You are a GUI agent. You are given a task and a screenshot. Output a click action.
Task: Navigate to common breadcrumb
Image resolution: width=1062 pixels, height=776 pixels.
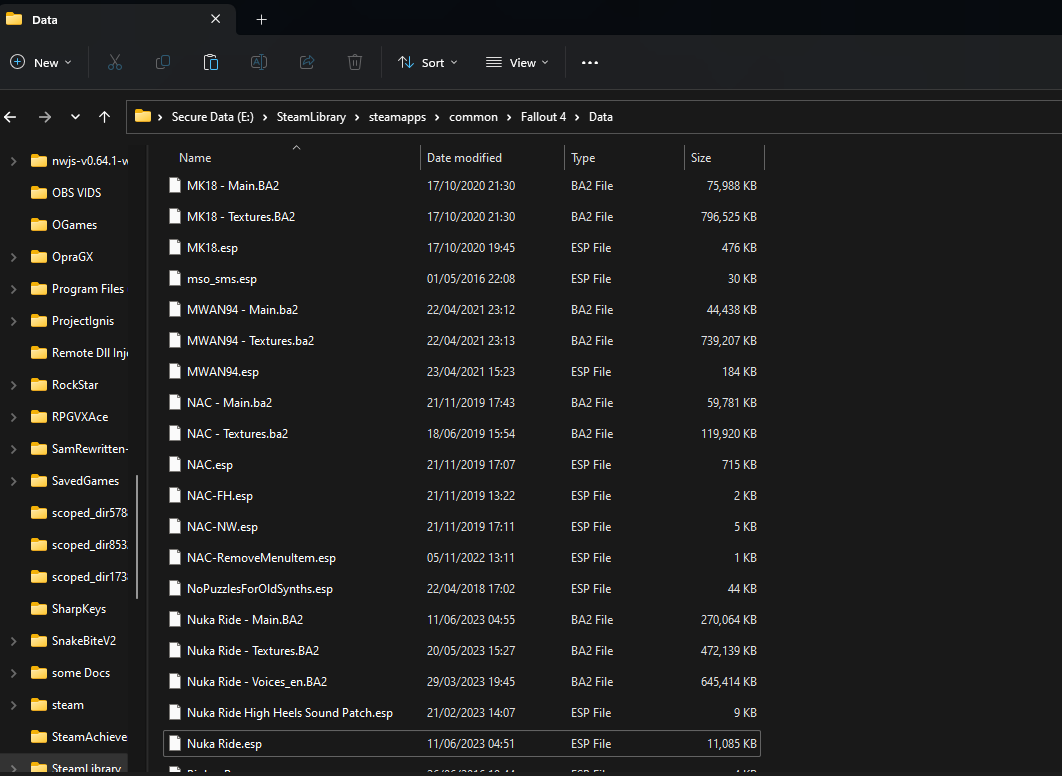pos(473,116)
